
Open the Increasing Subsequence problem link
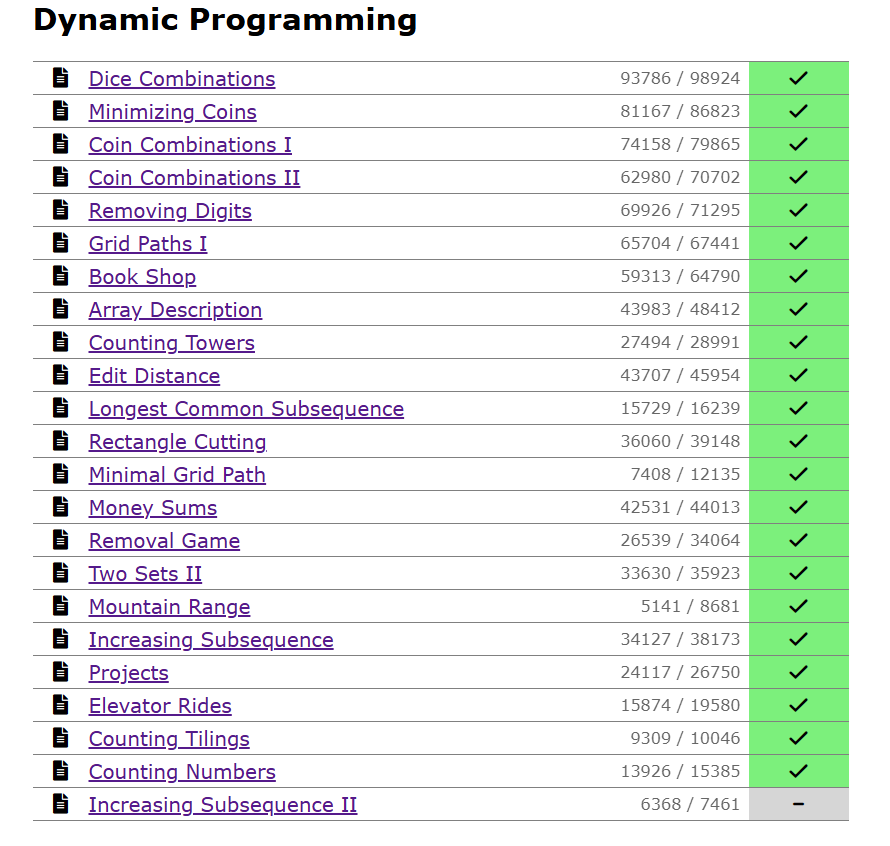pyautogui.click(x=211, y=639)
